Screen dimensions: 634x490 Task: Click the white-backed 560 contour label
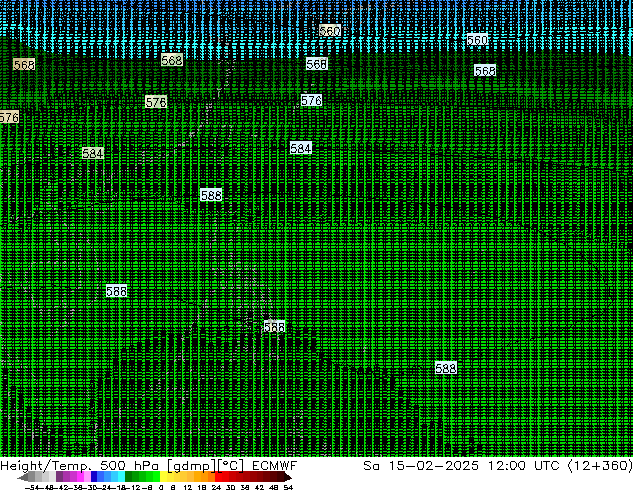(477, 40)
